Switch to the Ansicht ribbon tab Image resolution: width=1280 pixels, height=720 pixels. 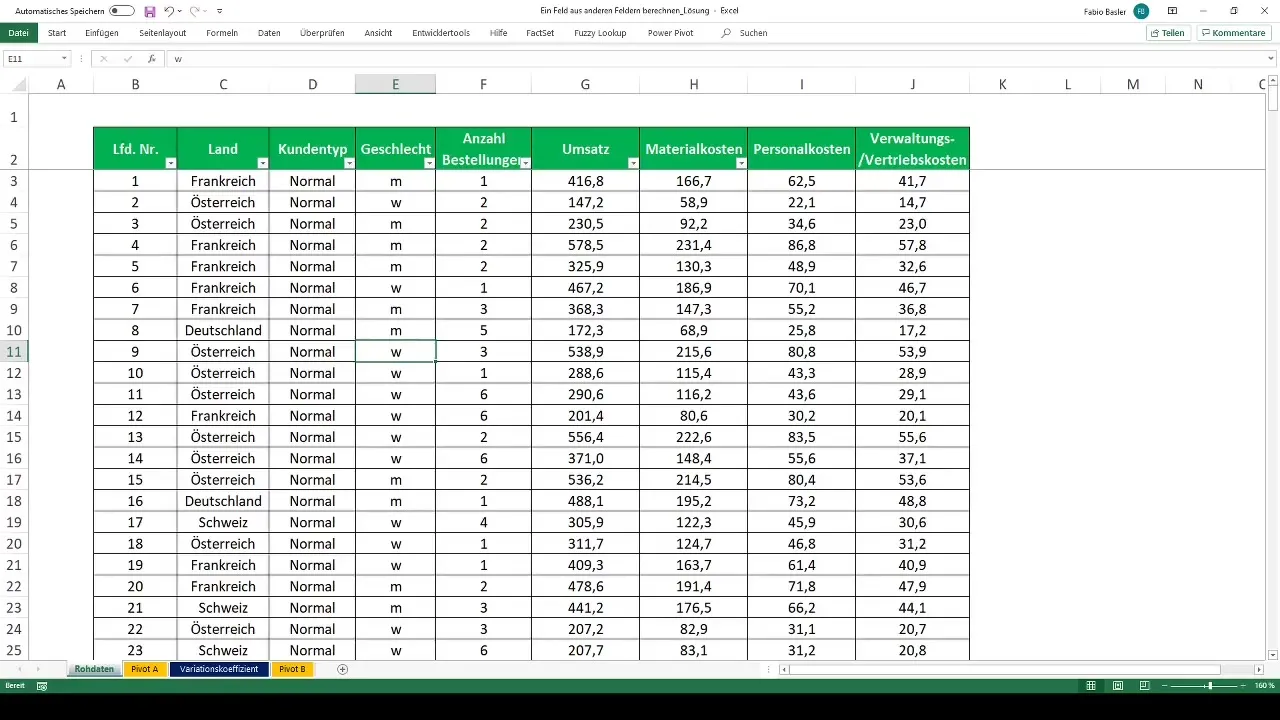coord(378,33)
